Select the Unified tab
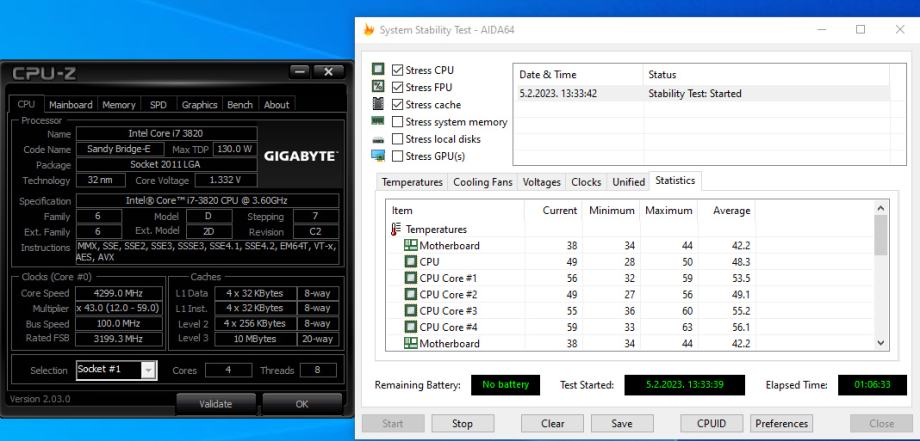 coord(628,182)
